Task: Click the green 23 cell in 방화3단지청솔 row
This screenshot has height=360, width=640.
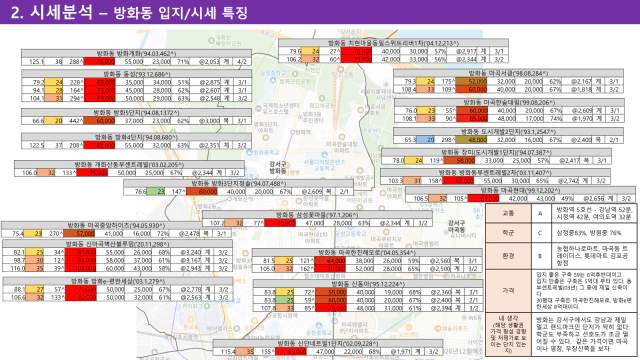Action: [156, 191]
